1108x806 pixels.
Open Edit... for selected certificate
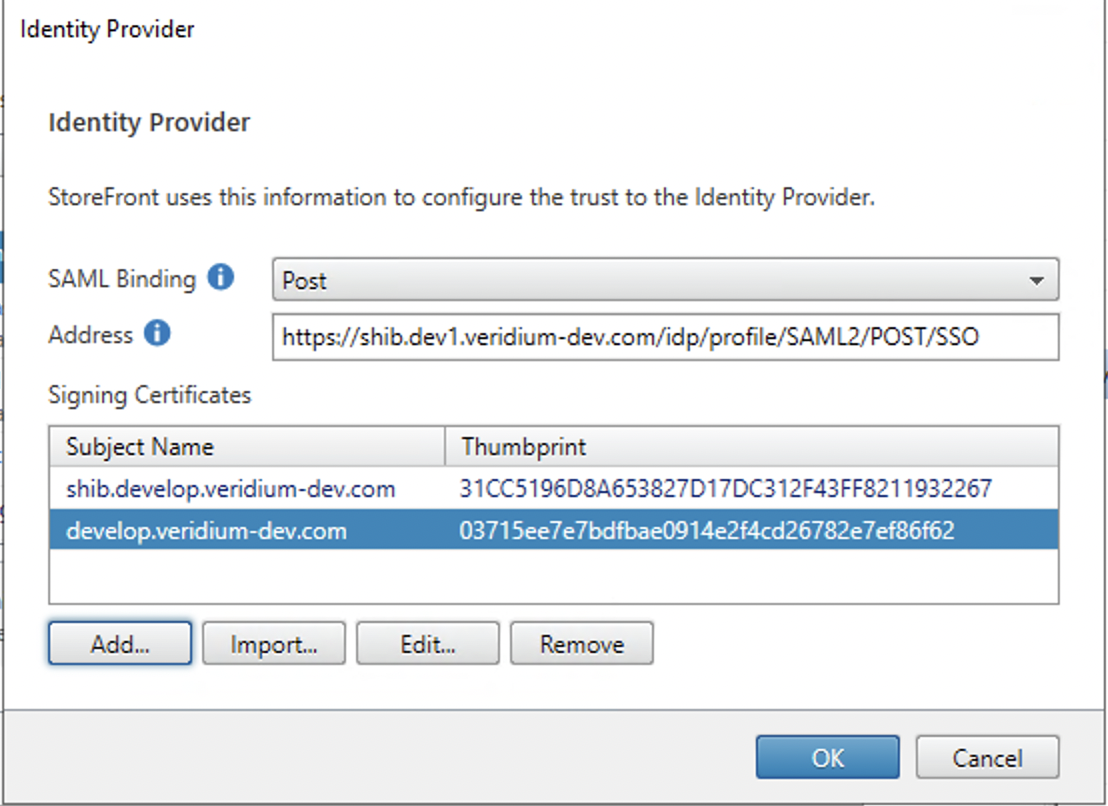(428, 644)
